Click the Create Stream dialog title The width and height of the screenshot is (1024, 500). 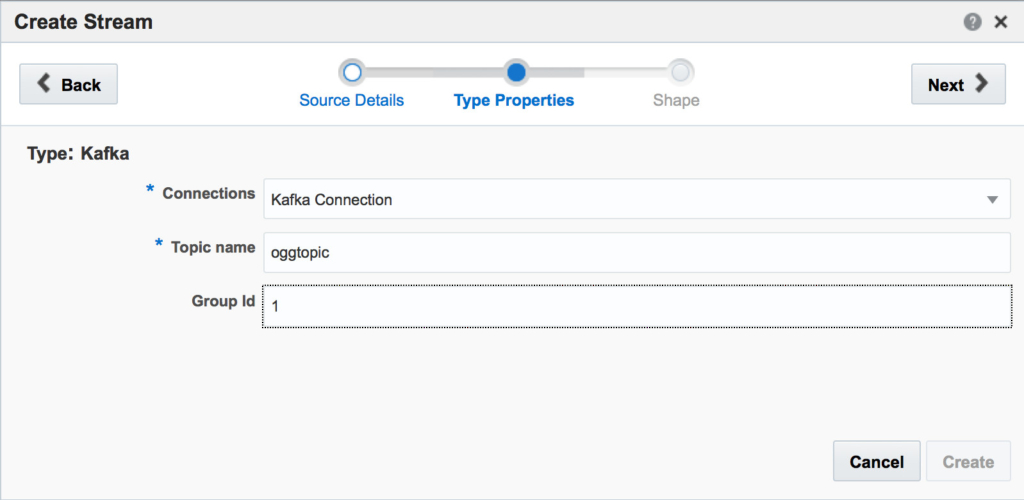coord(83,22)
